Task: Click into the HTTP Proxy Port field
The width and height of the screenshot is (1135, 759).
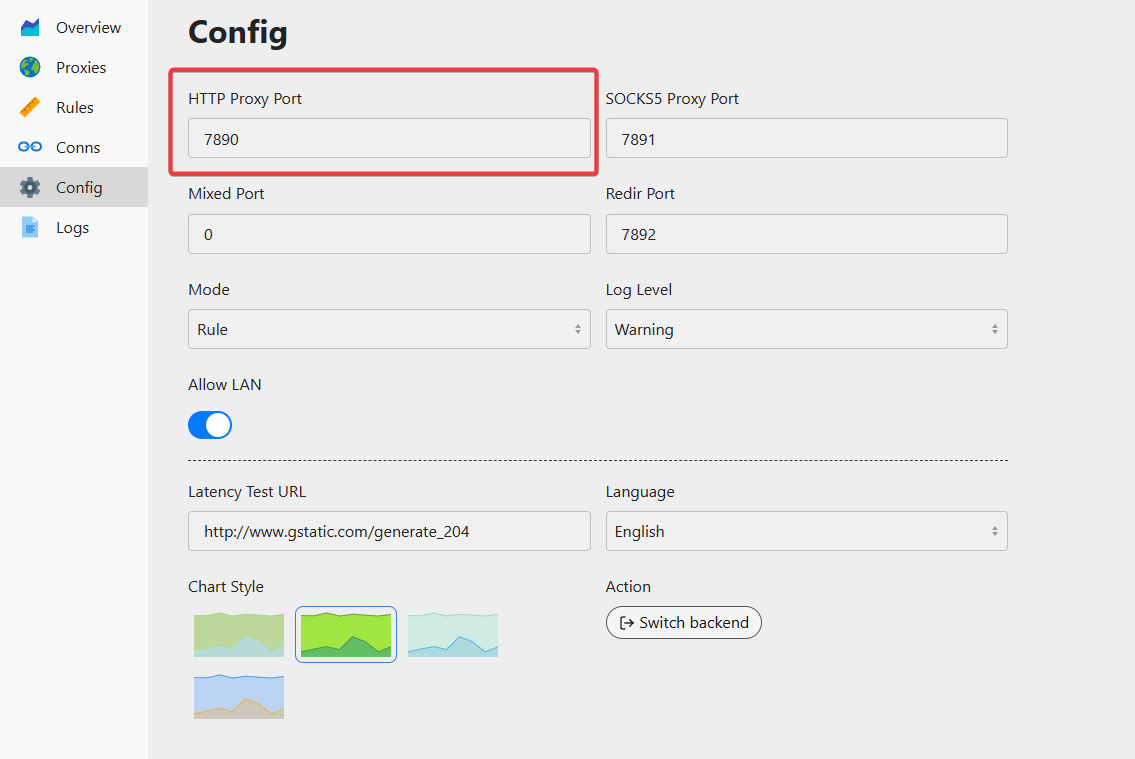Action: pos(389,139)
